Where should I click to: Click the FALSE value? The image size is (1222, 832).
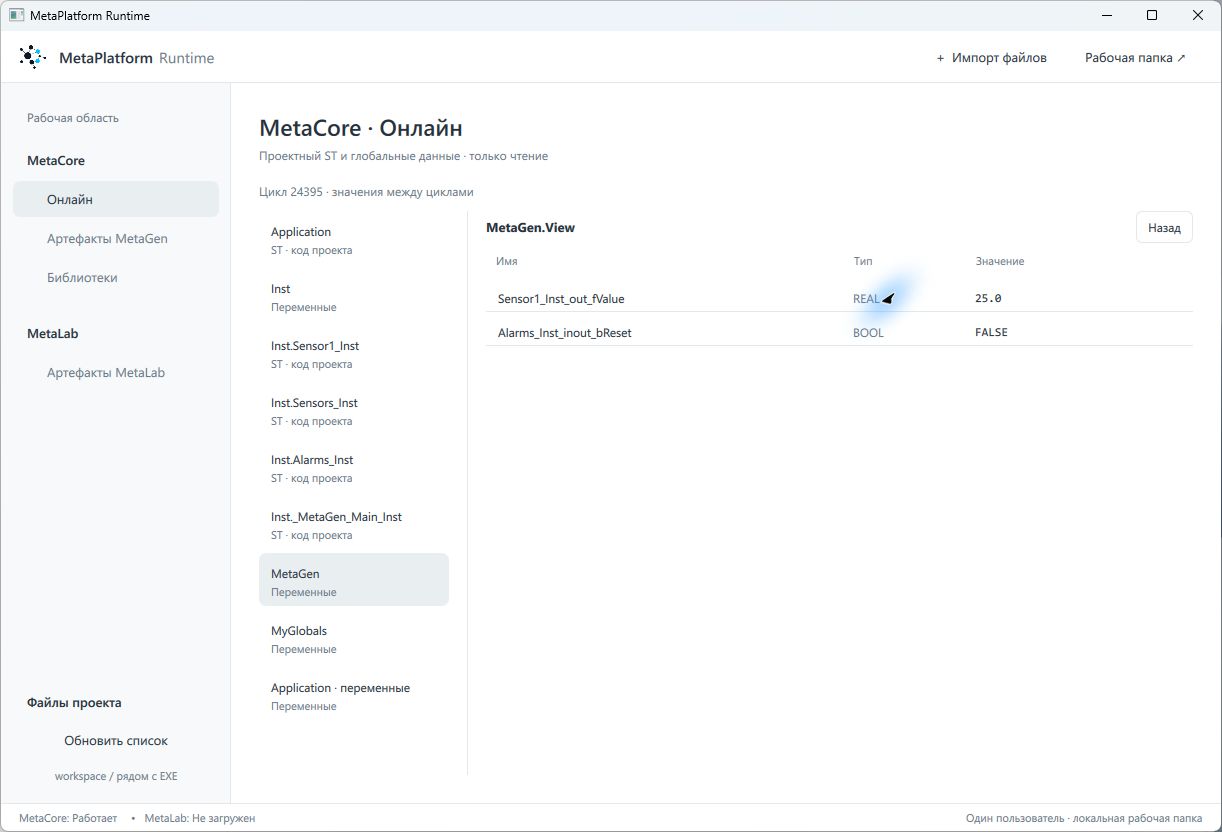(x=991, y=332)
